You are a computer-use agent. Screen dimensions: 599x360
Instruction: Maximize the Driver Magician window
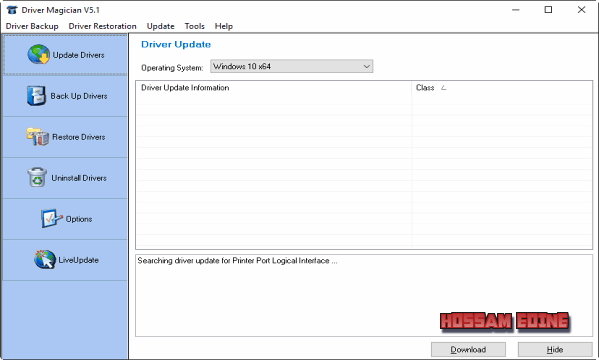click(548, 10)
